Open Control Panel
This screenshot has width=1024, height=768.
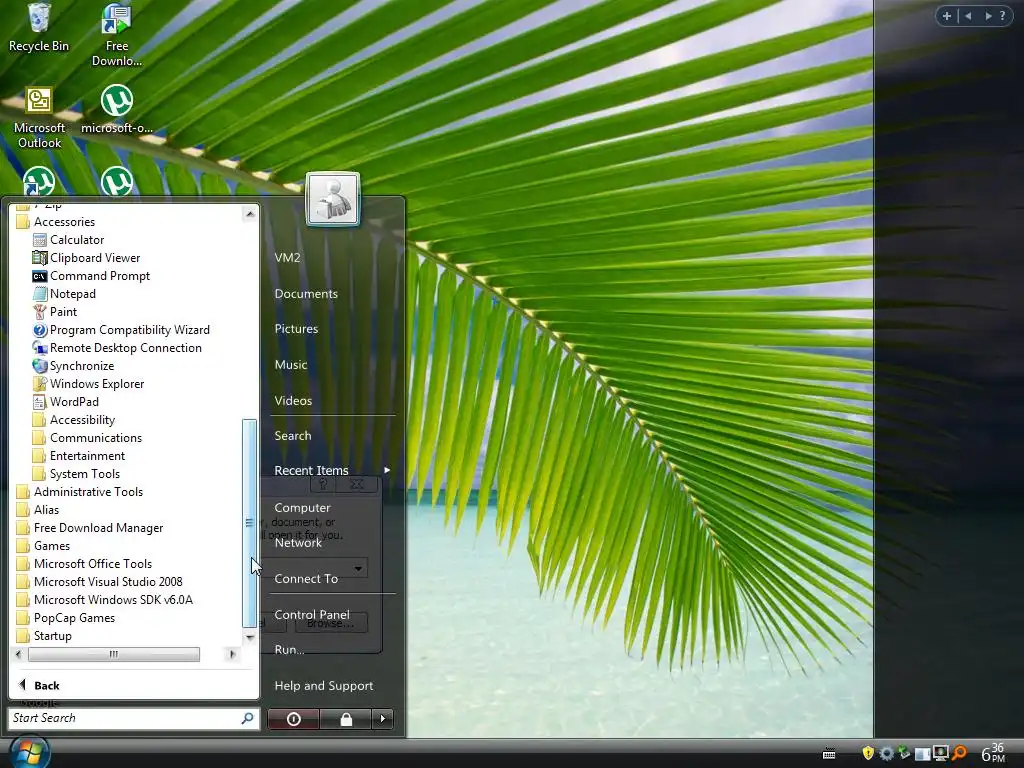(312, 615)
